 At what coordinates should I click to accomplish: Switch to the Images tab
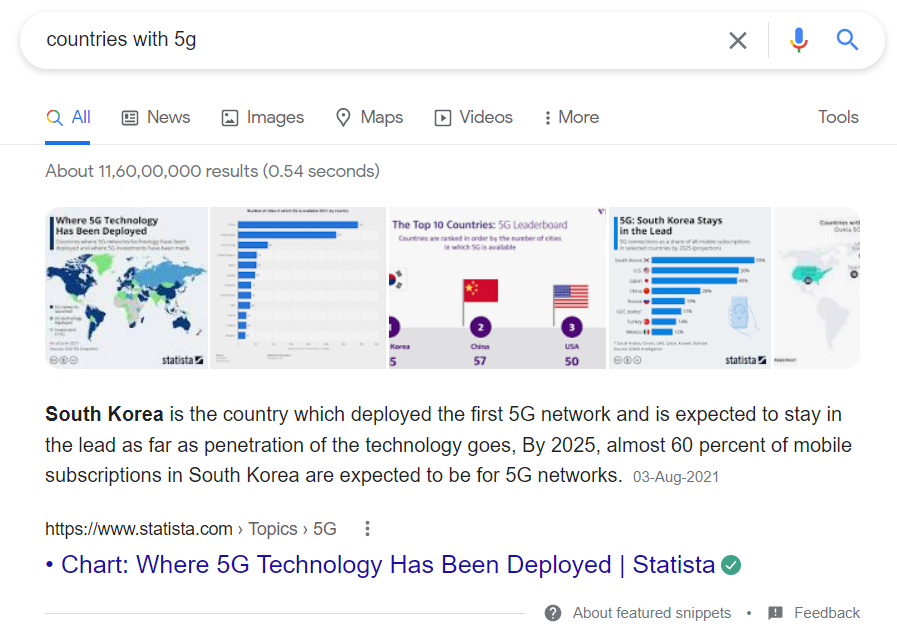263,117
